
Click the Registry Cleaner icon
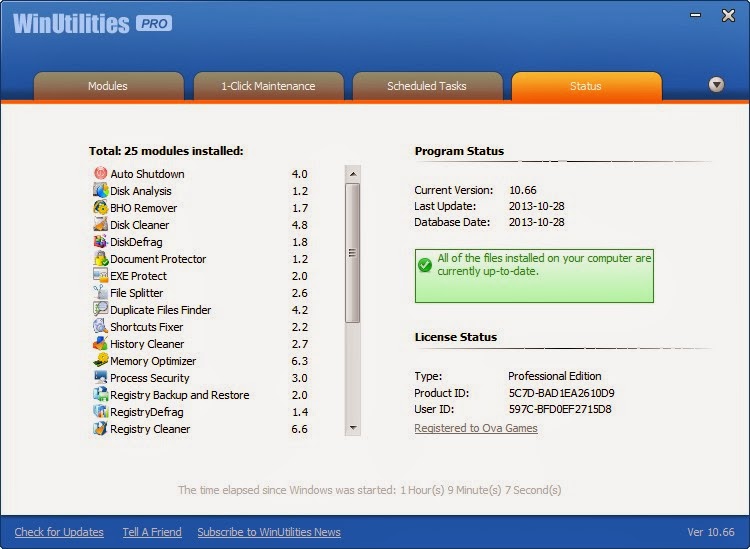100,428
